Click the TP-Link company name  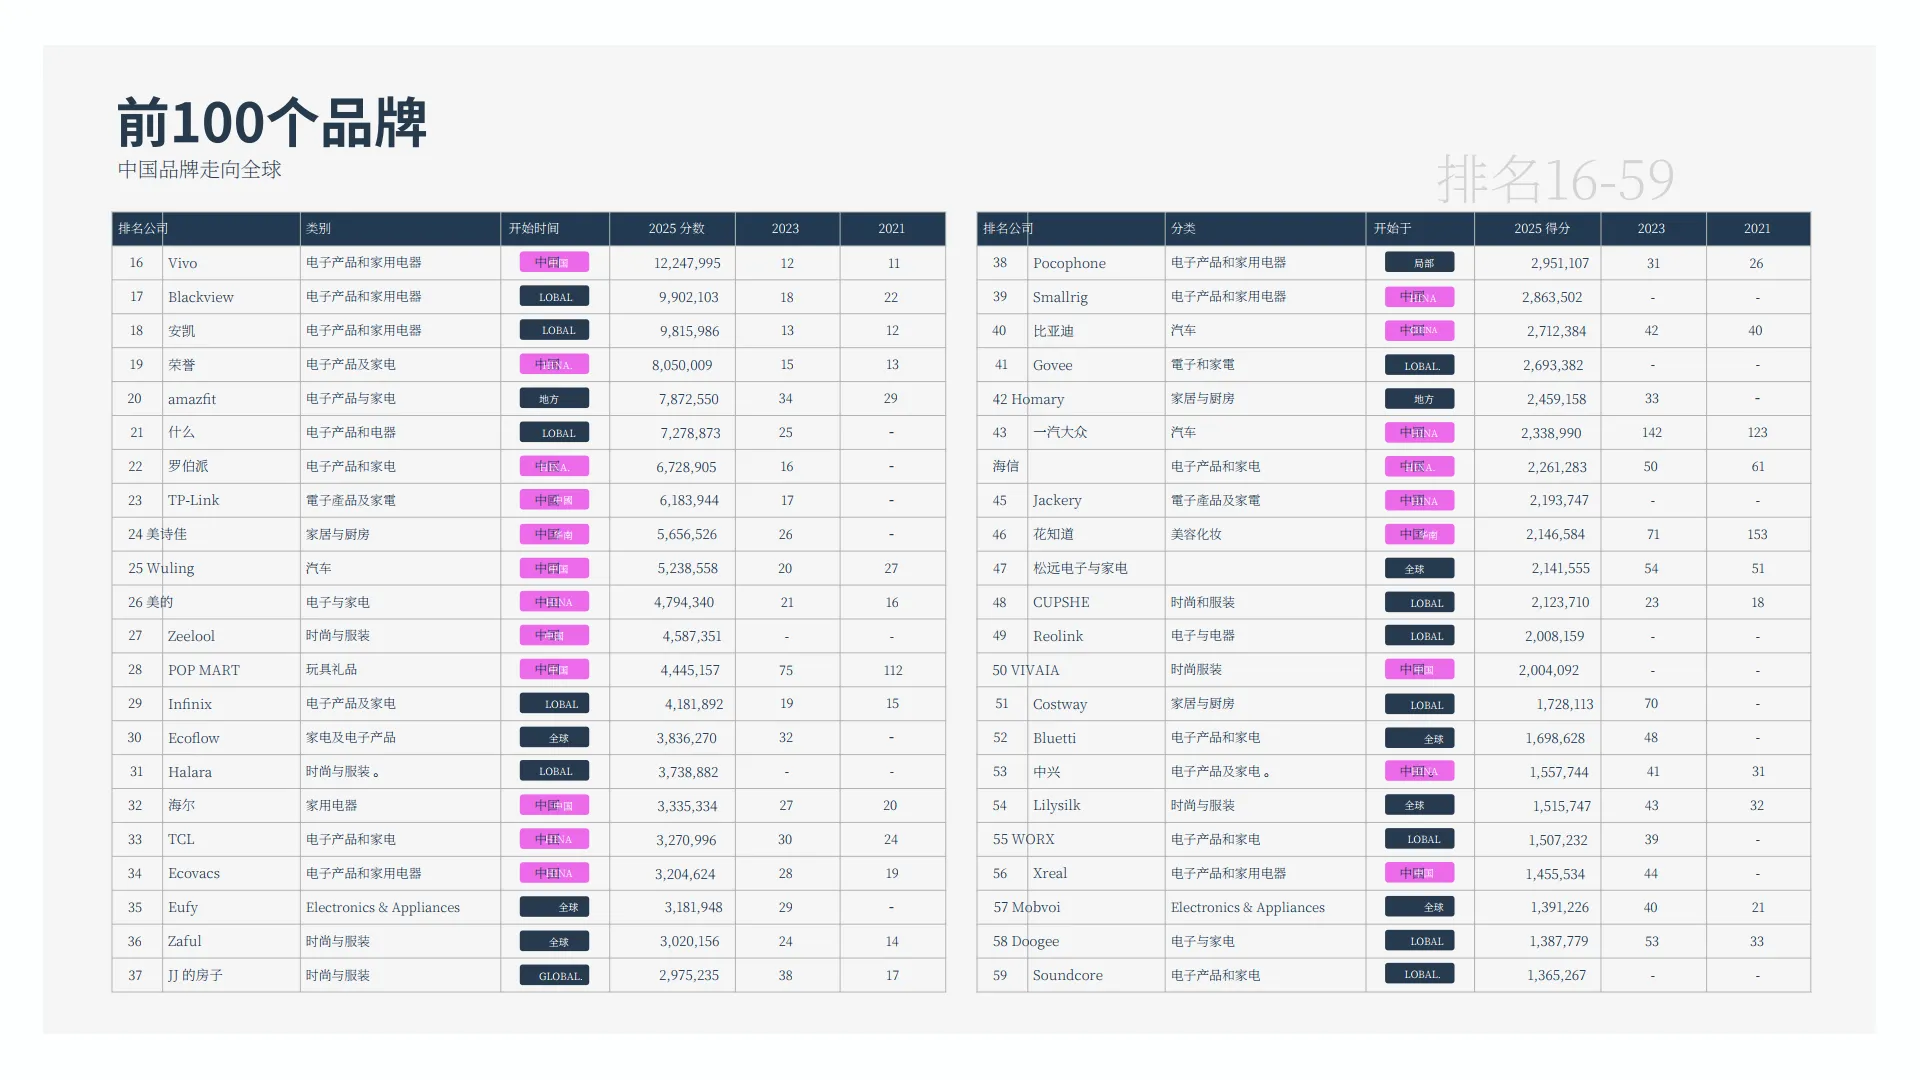click(193, 500)
